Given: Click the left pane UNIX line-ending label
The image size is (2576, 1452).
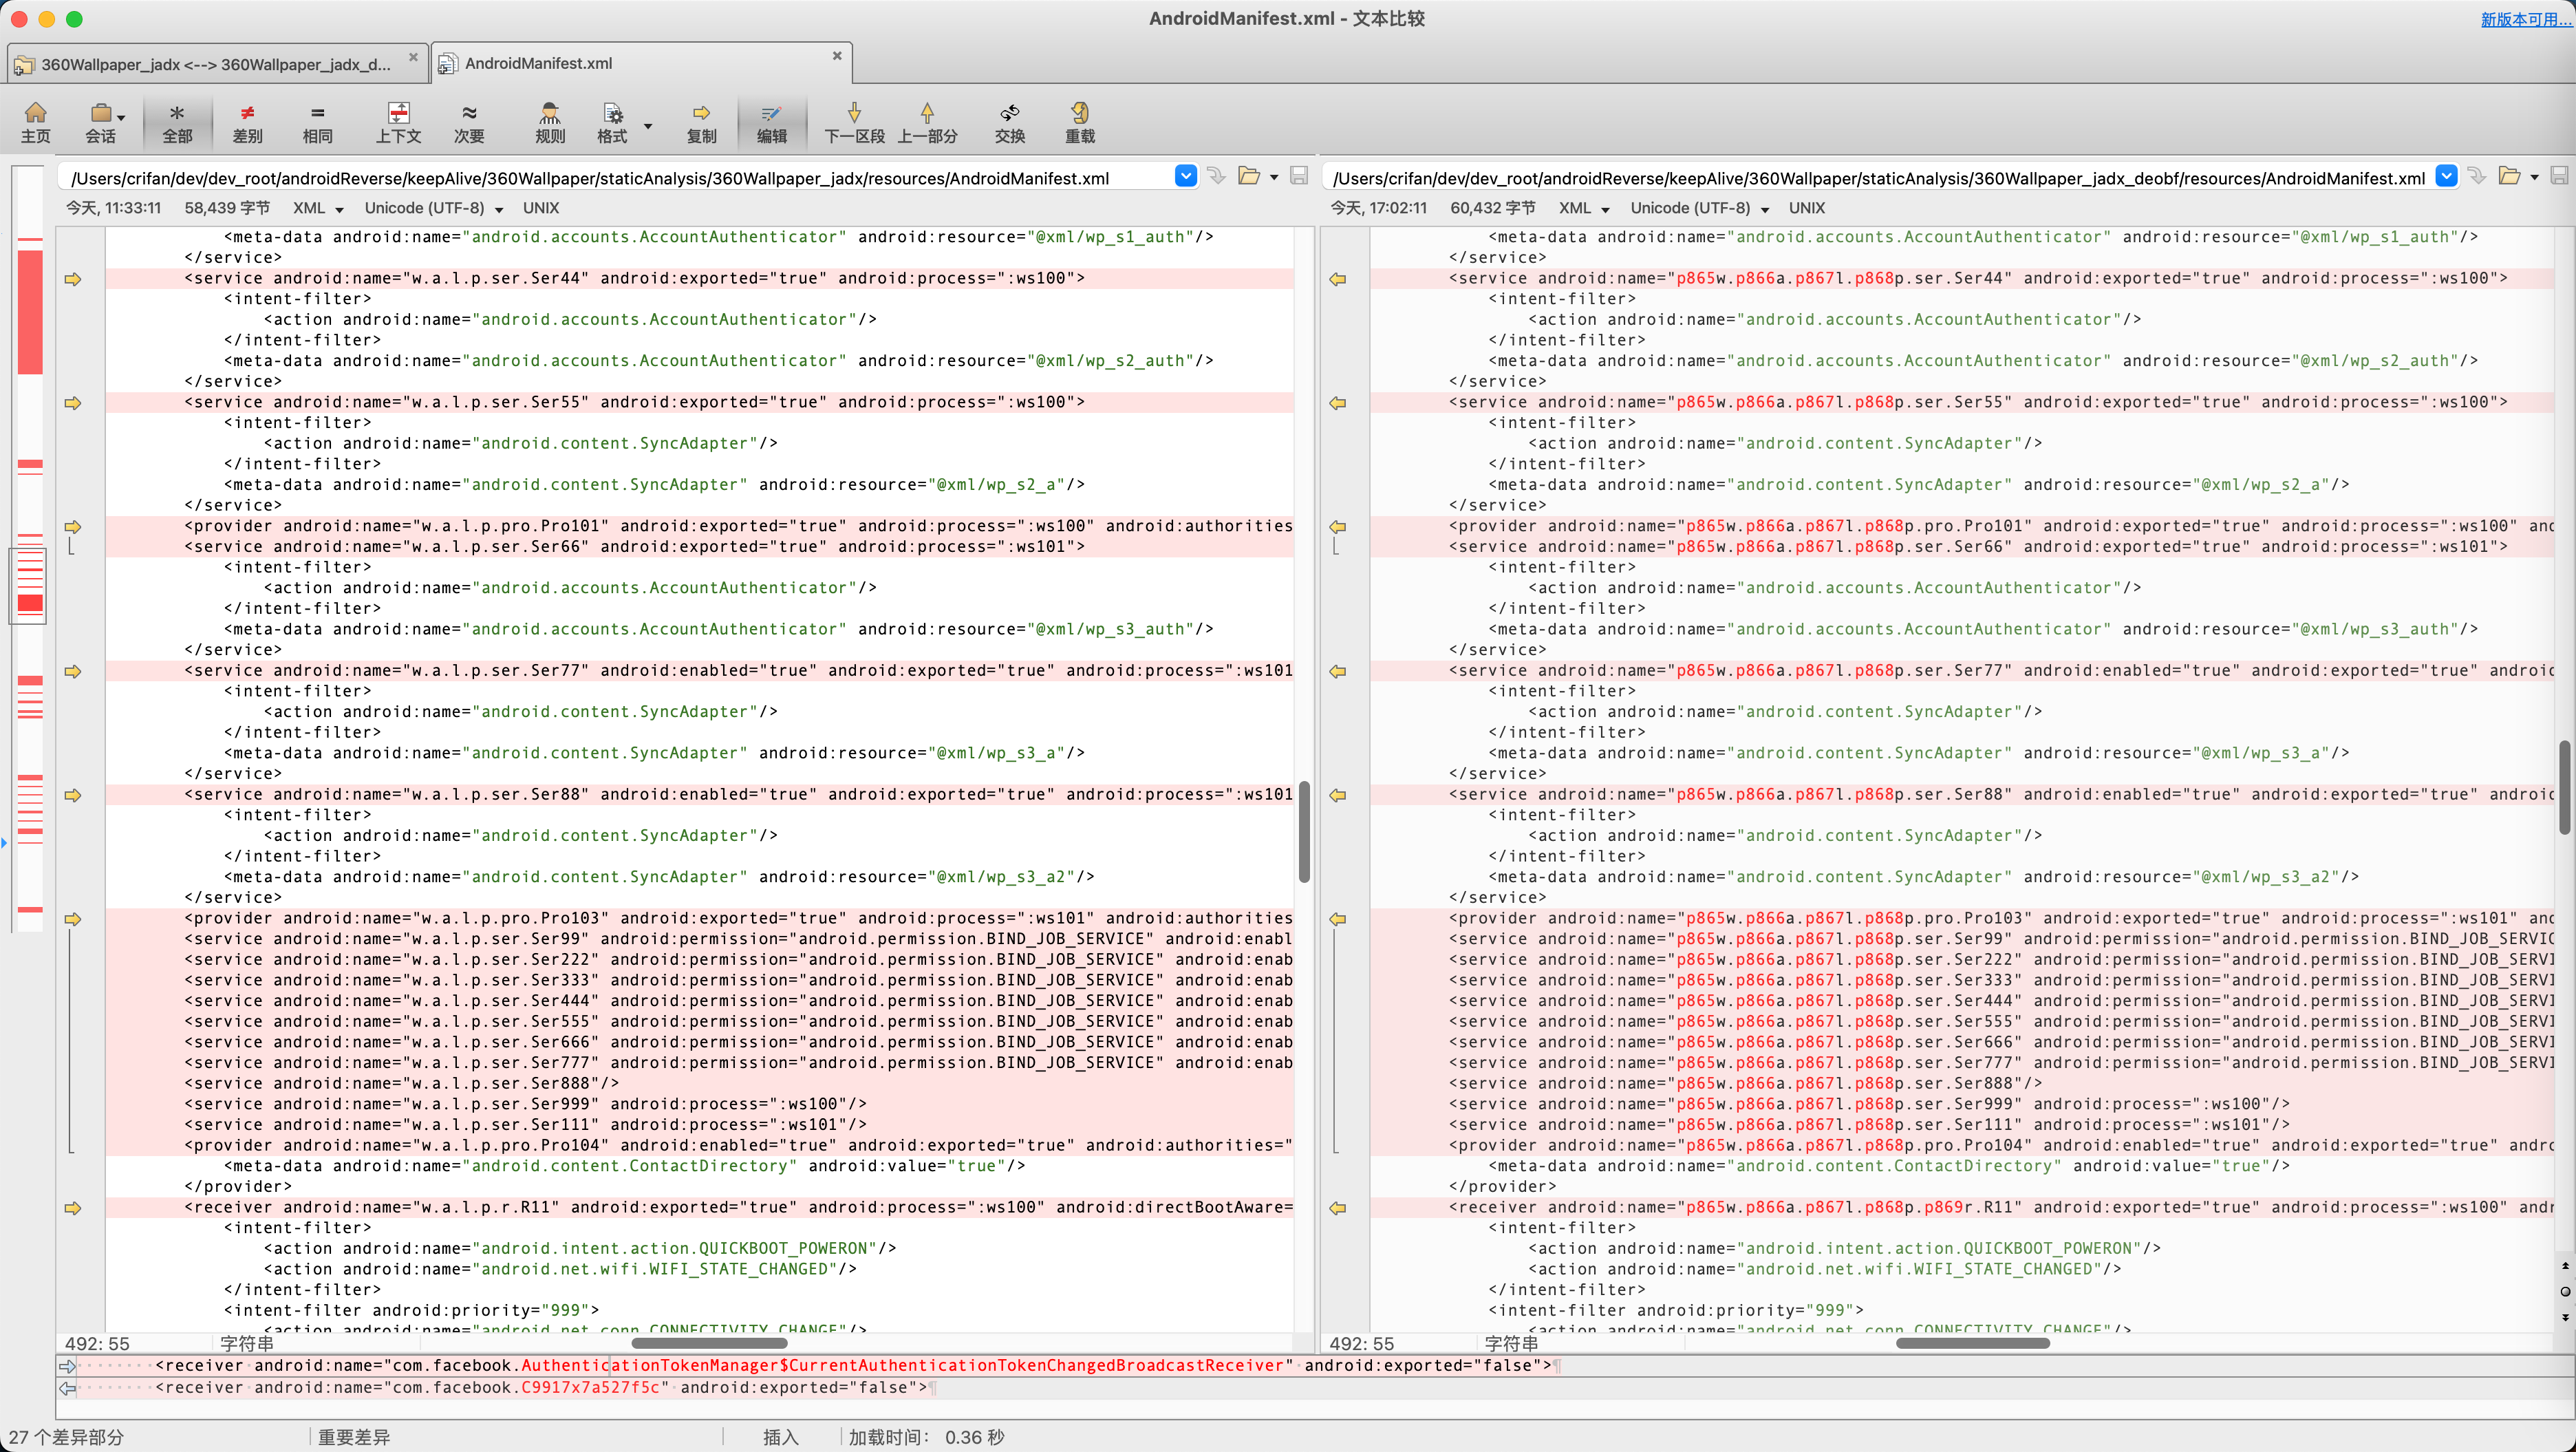Looking at the screenshot, I should click(x=541, y=208).
